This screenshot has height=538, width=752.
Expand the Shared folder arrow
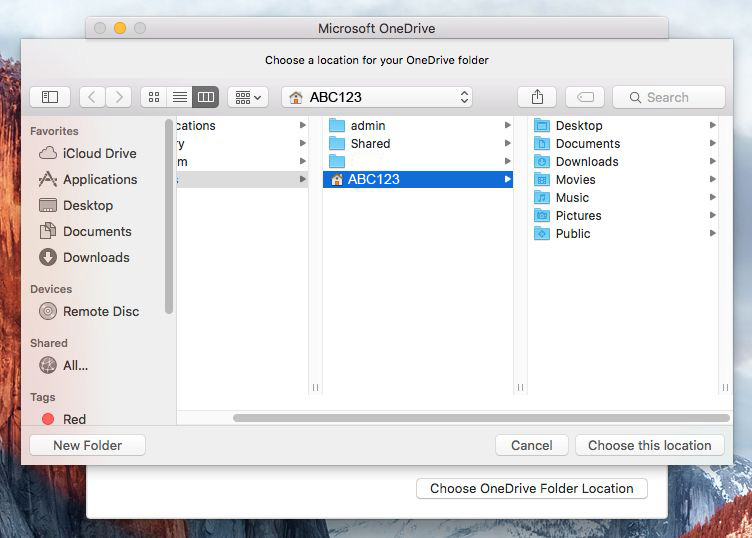[x=507, y=143]
